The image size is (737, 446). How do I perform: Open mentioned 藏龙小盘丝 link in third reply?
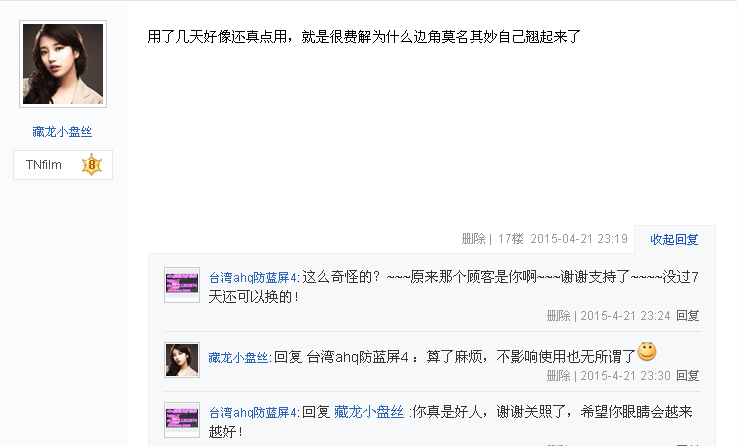tap(369, 412)
